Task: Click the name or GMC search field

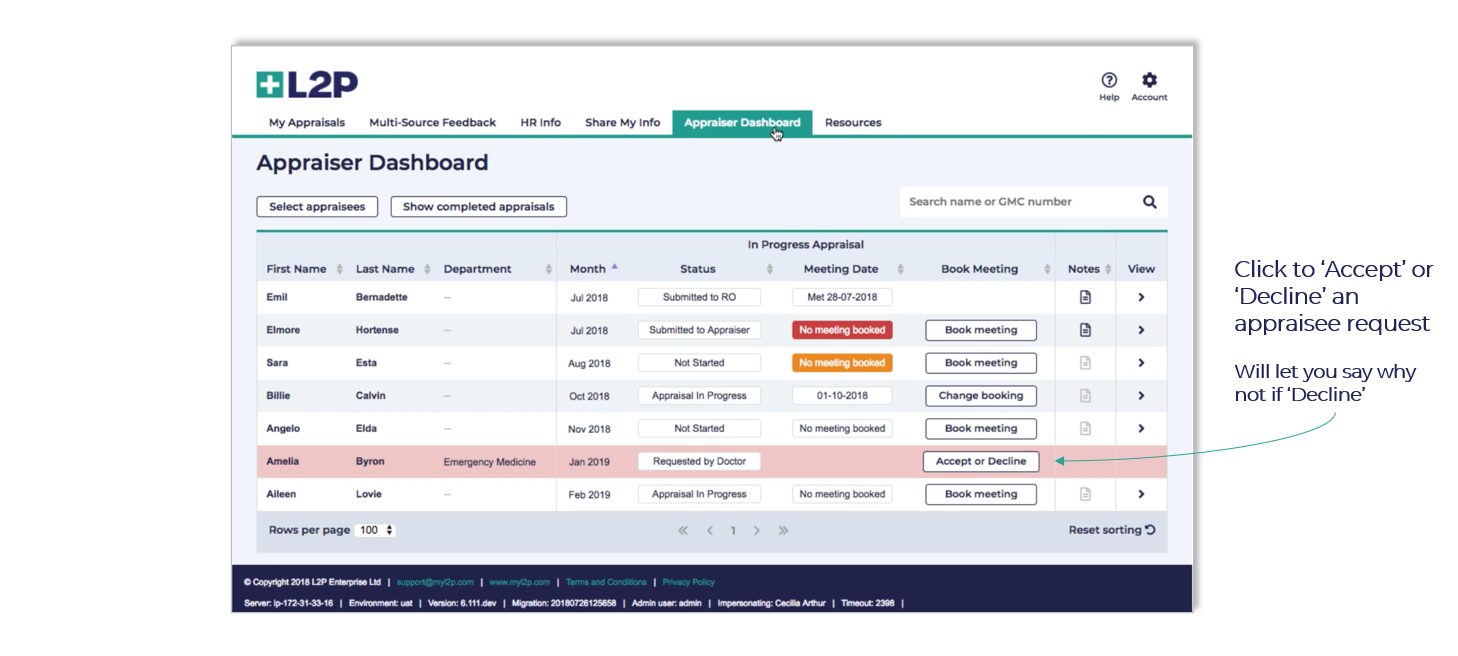Action: click(x=1015, y=202)
